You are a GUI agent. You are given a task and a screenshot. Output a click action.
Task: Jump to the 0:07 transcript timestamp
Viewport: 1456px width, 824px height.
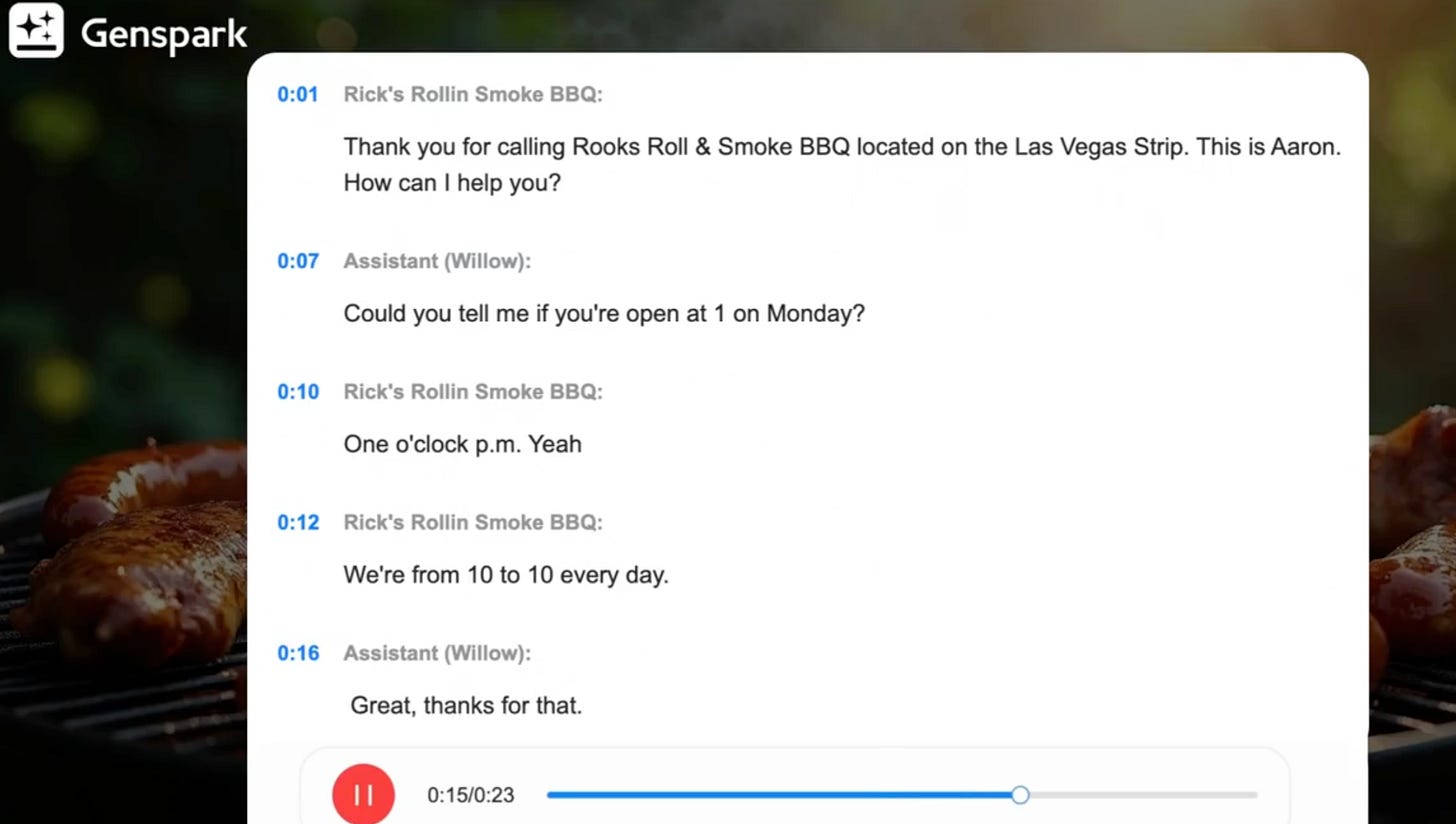pyautogui.click(x=298, y=262)
